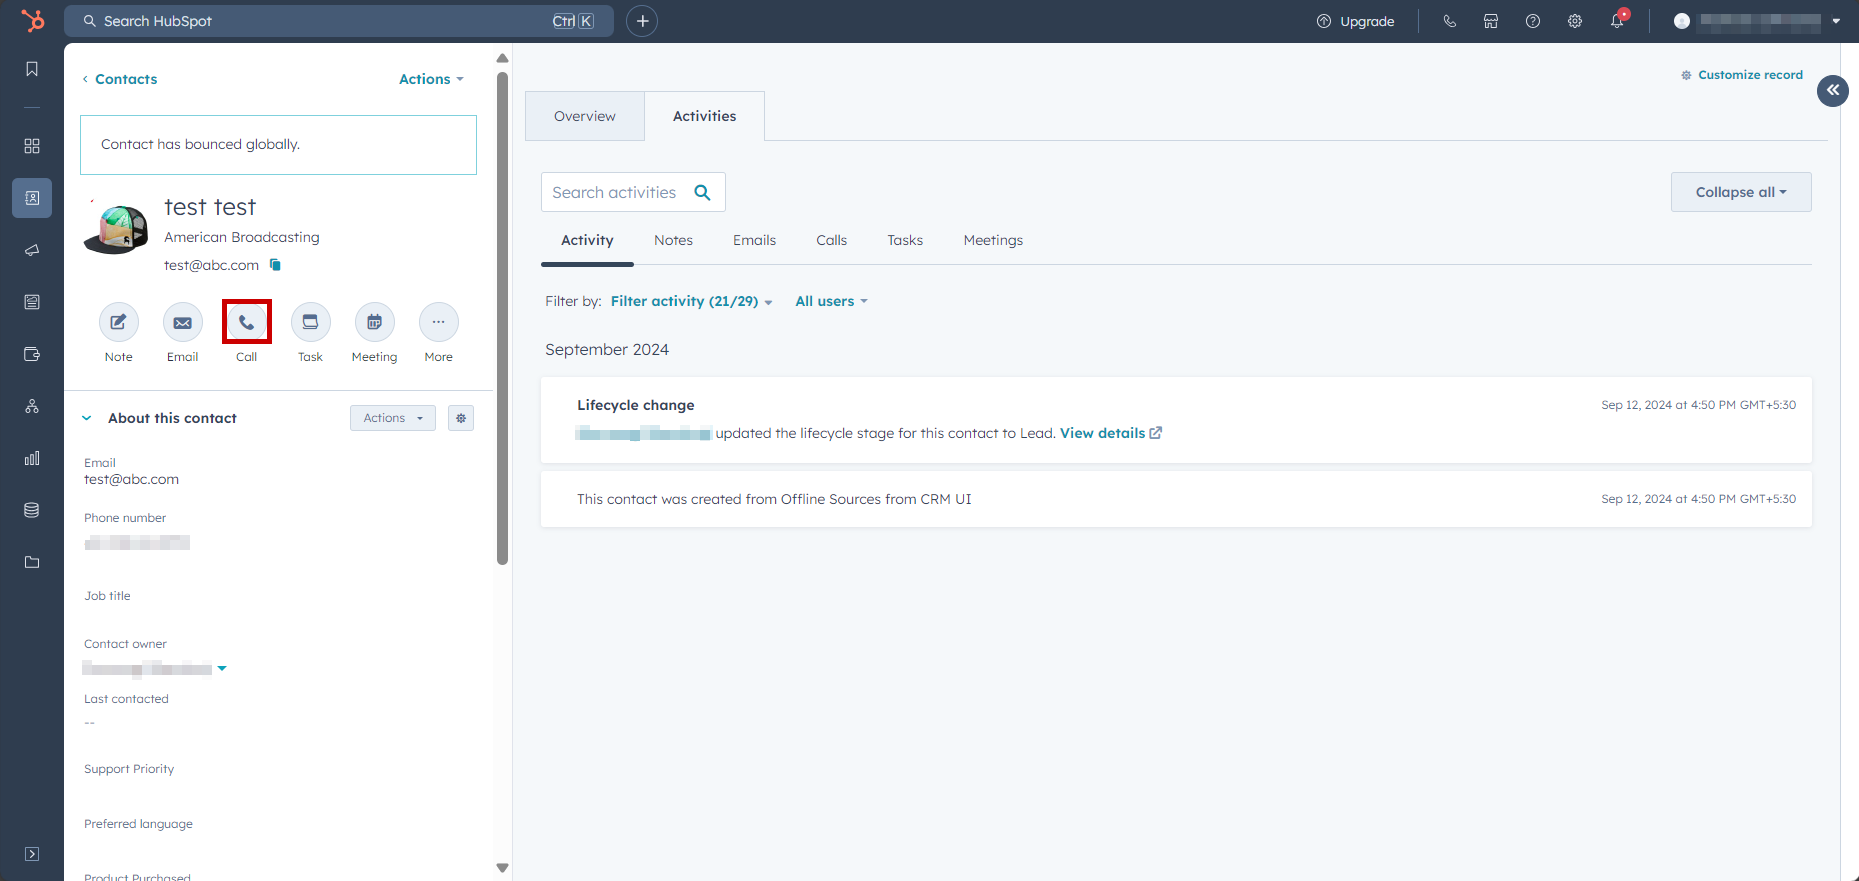This screenshot has height=881, width=1859.
Task: Open the calling phone icon in top bar
Action: tap(1449, 21)
